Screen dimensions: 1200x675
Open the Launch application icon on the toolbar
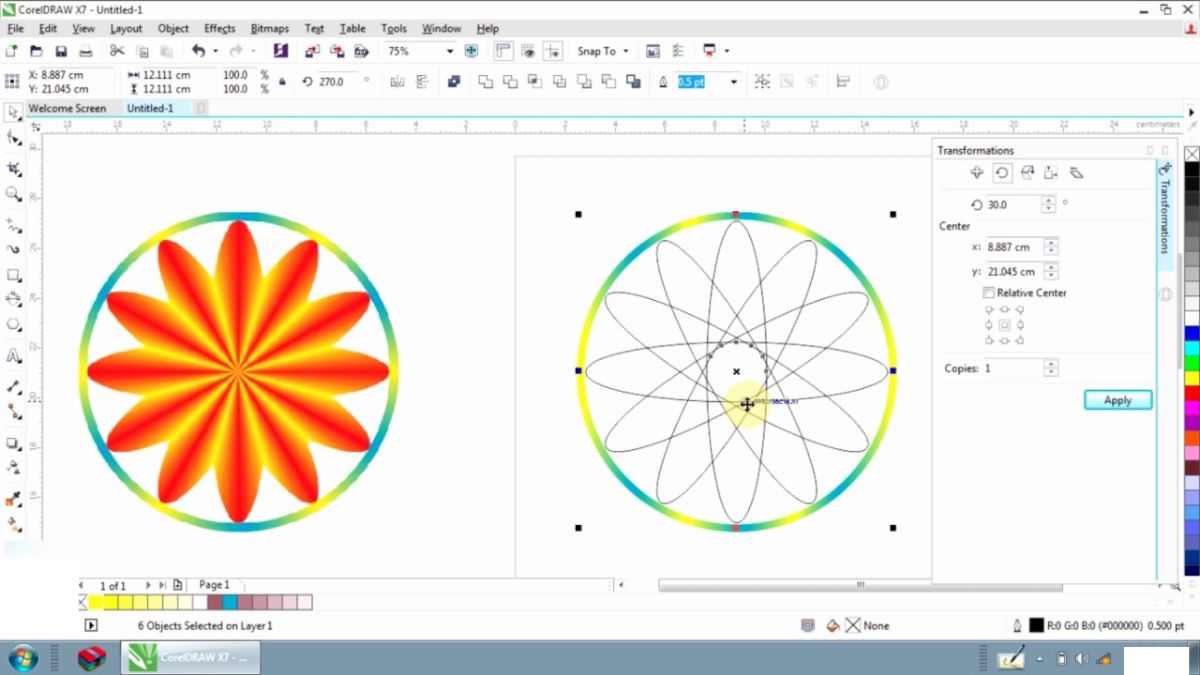pos(712,50)
